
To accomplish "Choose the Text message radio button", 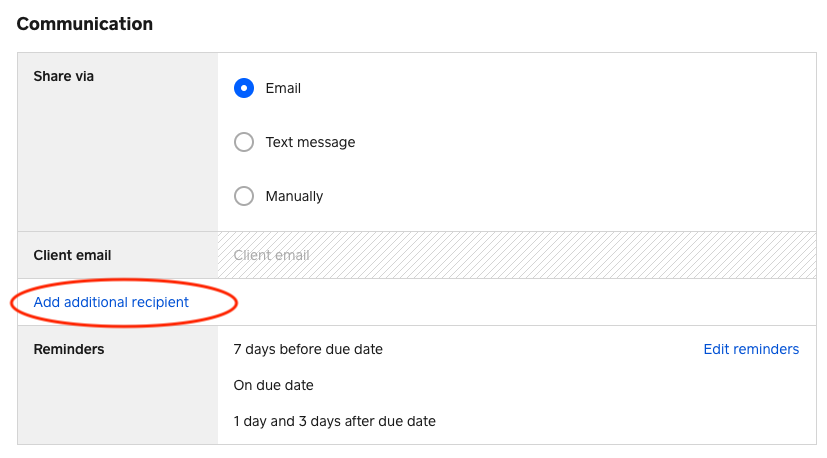I will [x=243, y=142].
